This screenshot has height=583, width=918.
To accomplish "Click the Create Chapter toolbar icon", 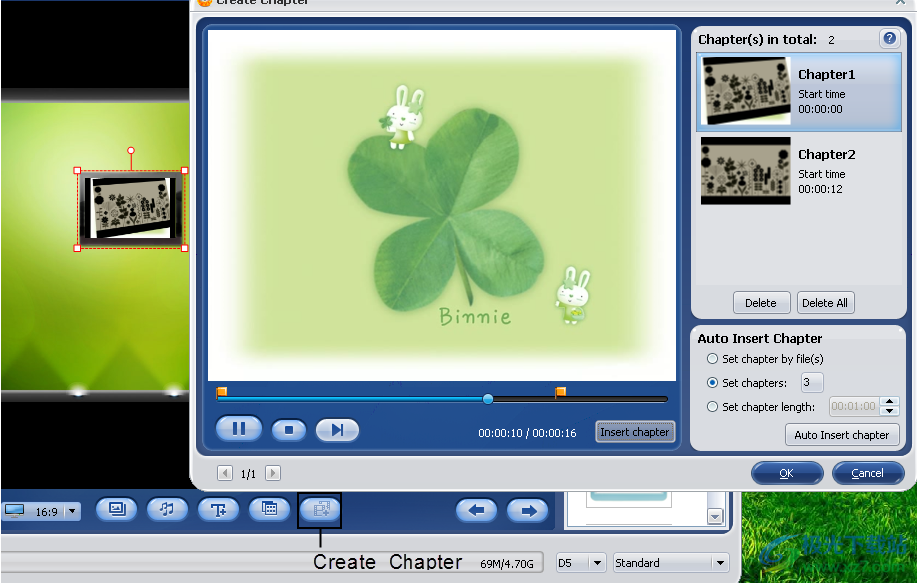I will (x=320, y=509).
